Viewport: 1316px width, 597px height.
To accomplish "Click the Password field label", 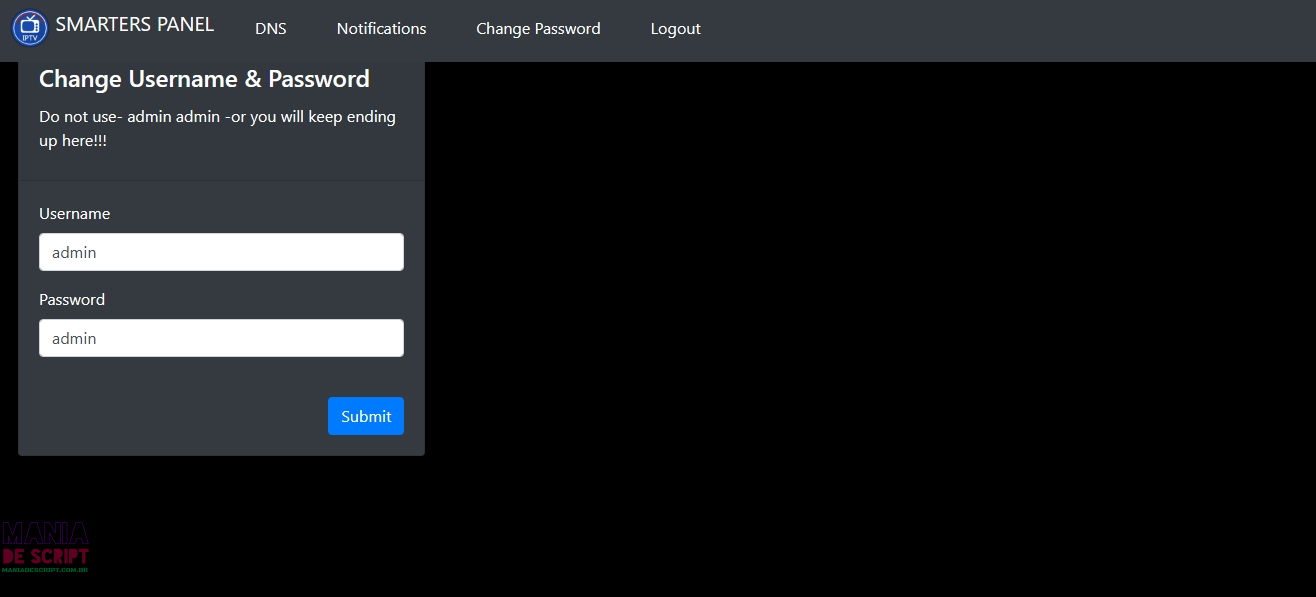I will point(72,300).
